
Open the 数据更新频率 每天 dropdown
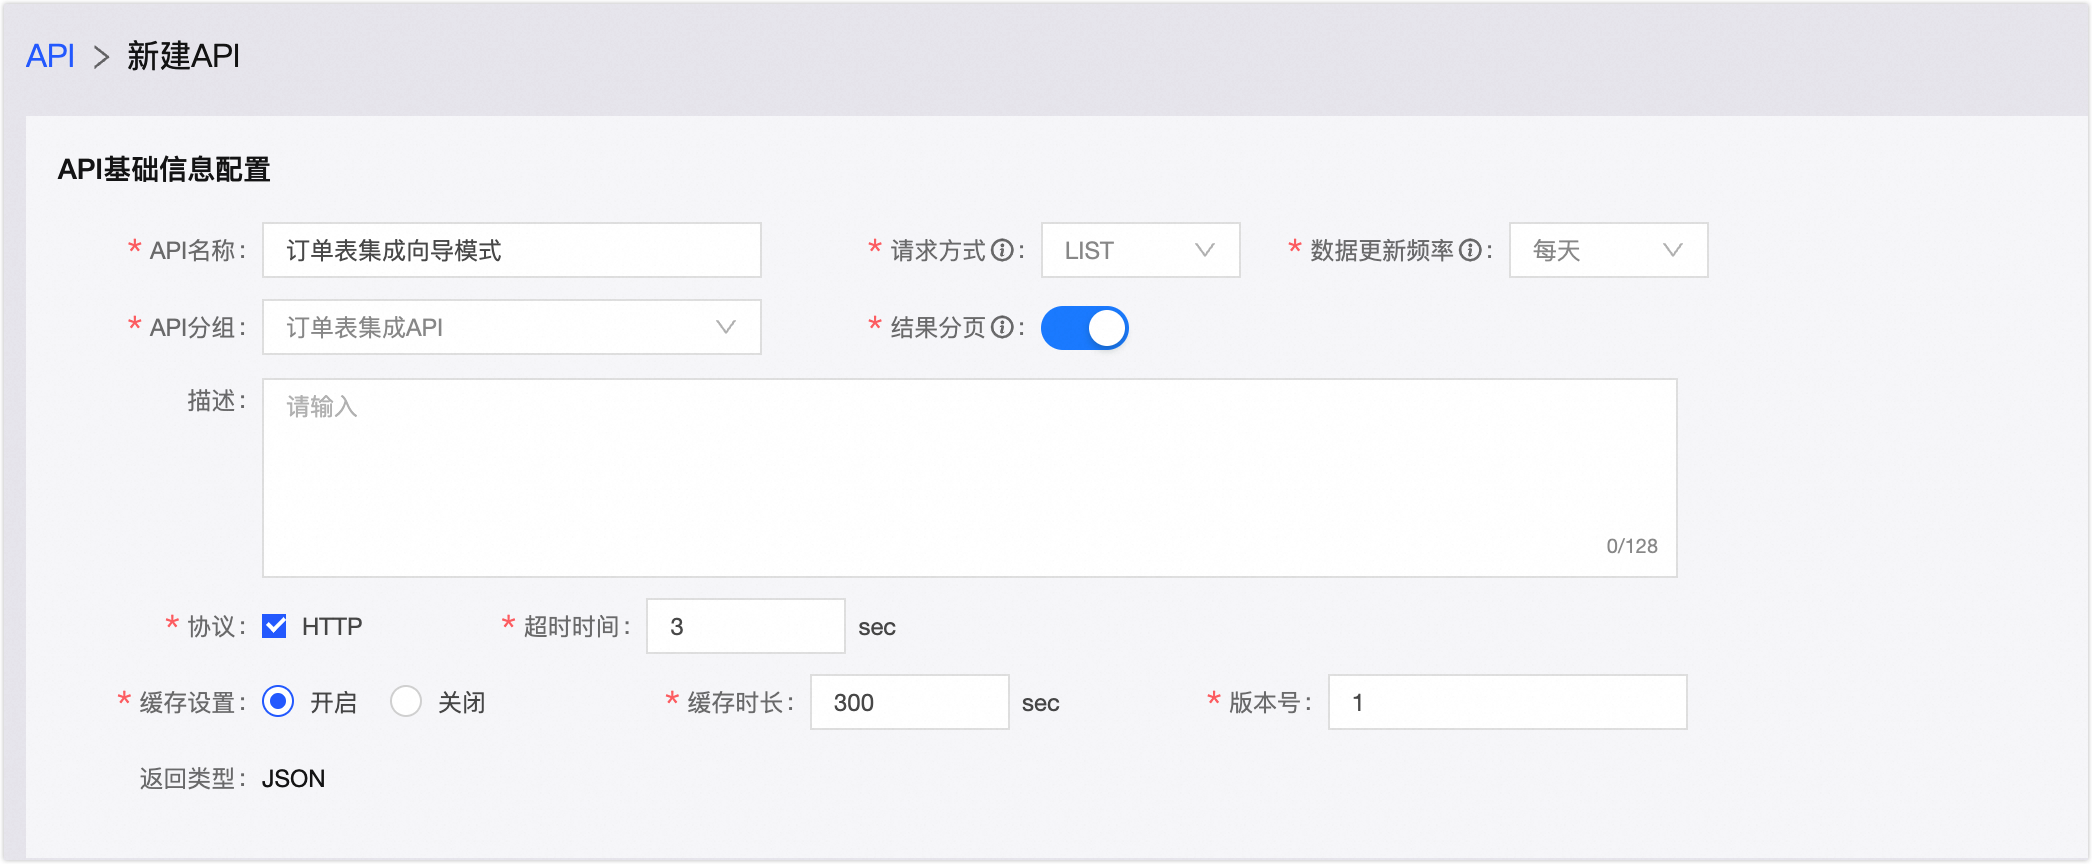1609,250
